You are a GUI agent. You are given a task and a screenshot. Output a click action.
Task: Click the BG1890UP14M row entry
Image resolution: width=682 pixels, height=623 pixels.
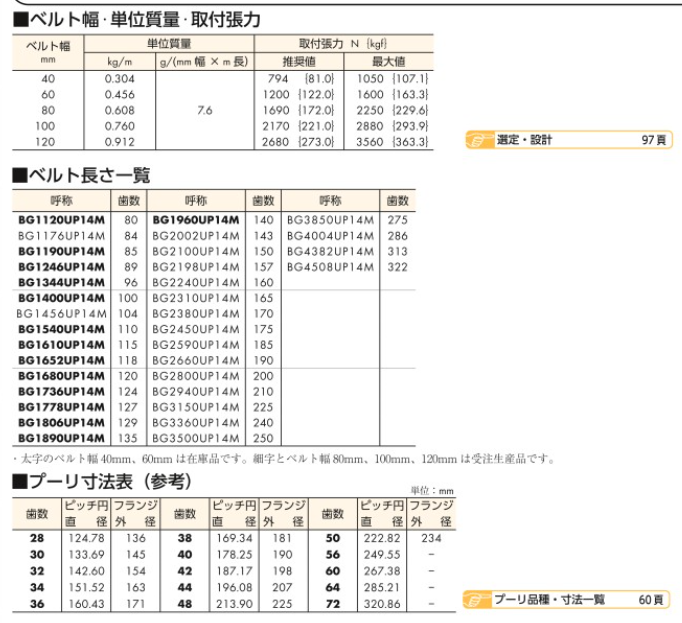pyautogui.click(x=62, y=438)
